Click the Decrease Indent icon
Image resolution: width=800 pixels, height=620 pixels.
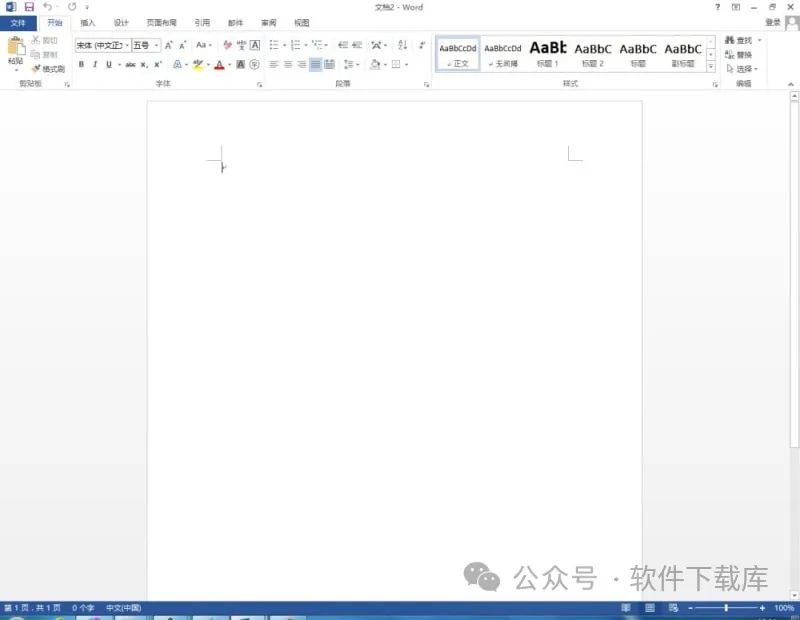[343, 45]
